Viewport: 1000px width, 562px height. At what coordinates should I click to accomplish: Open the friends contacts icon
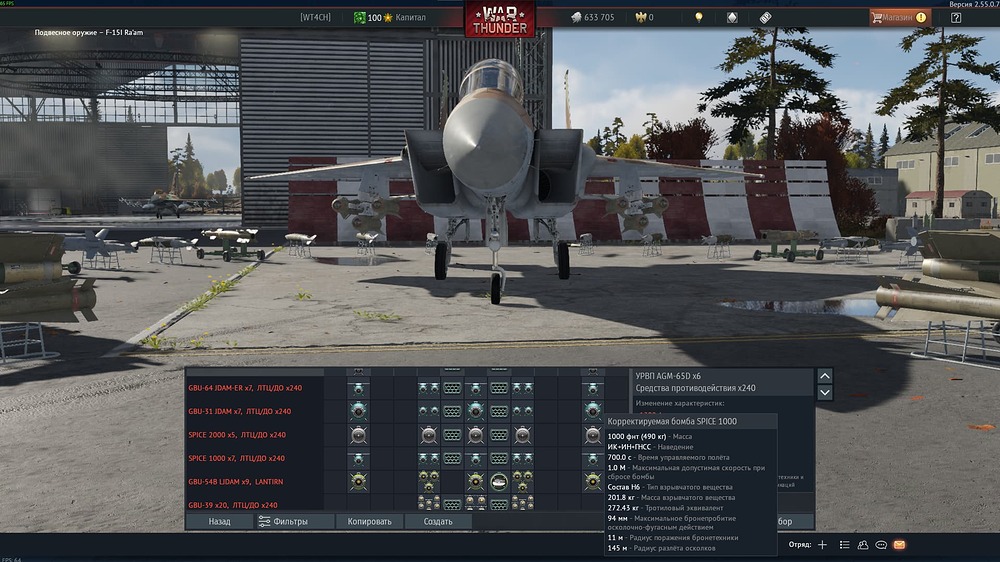[x=862, y=545]
